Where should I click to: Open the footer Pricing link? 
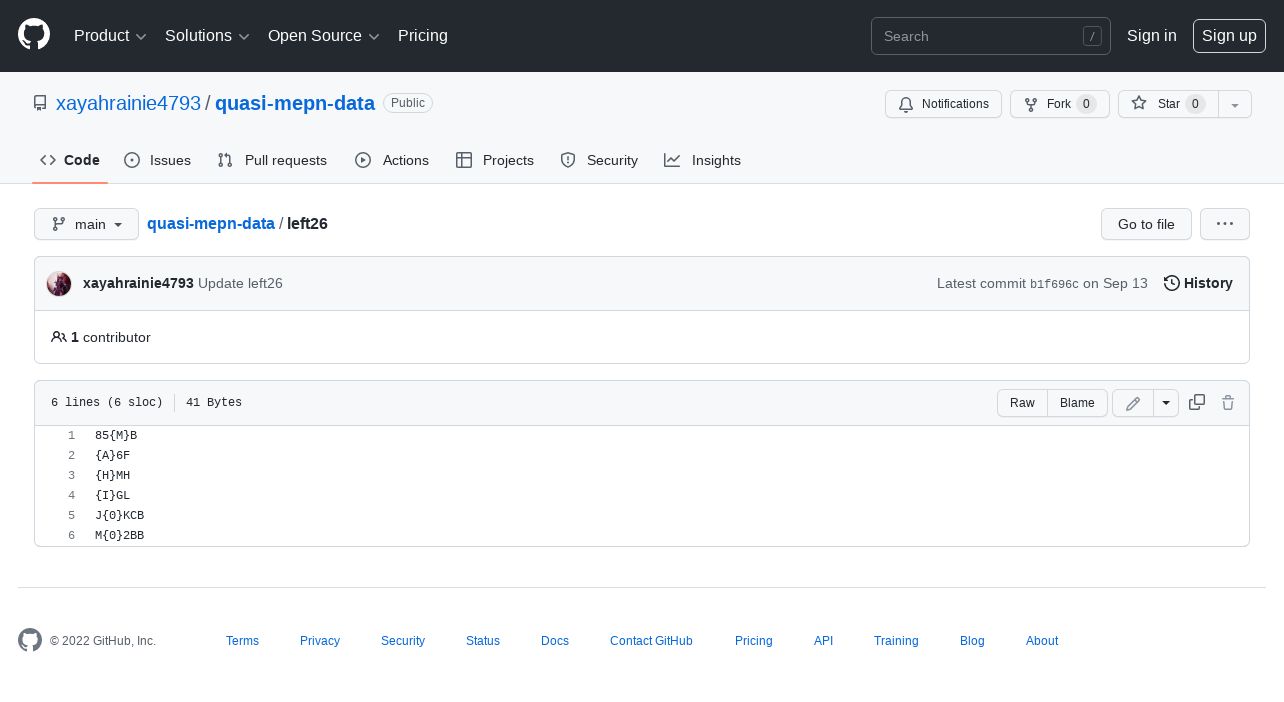(x=754, y=641)
